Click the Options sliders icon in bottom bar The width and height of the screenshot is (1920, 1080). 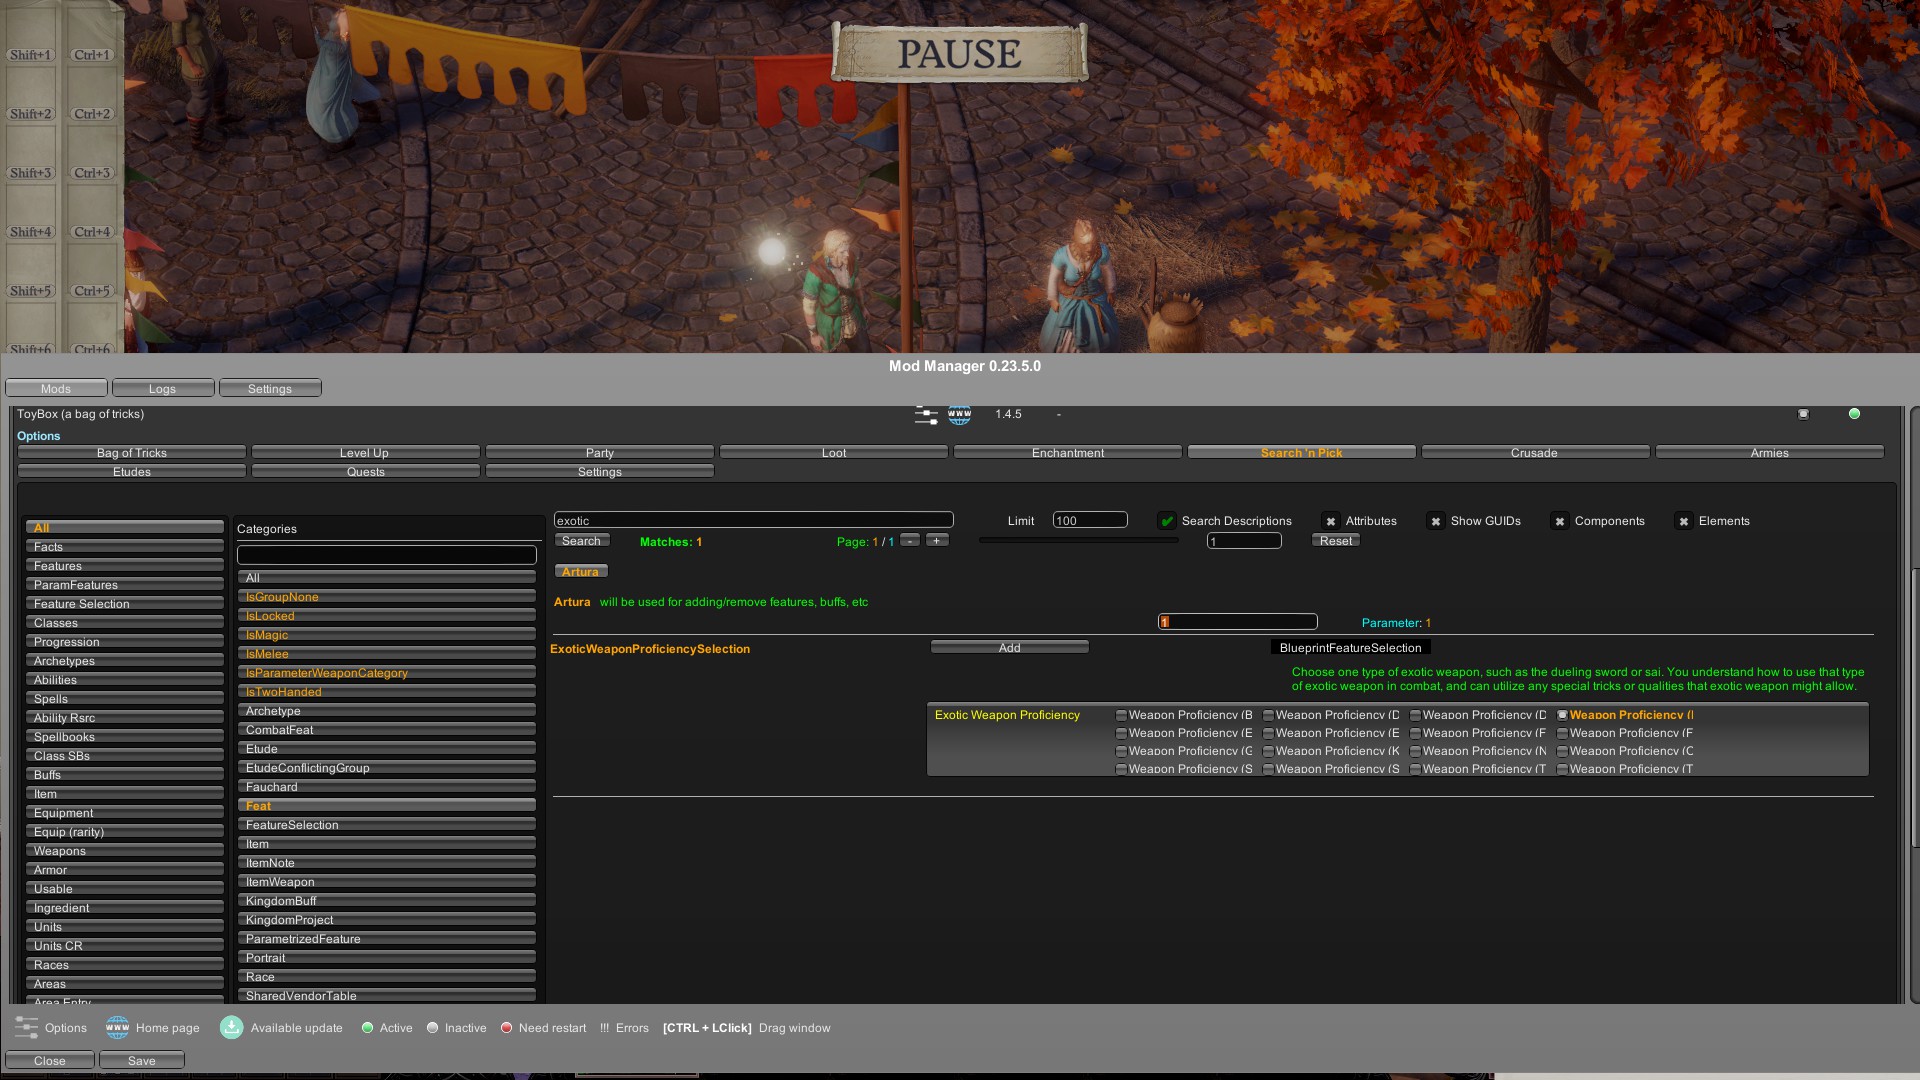(23, 1027)
